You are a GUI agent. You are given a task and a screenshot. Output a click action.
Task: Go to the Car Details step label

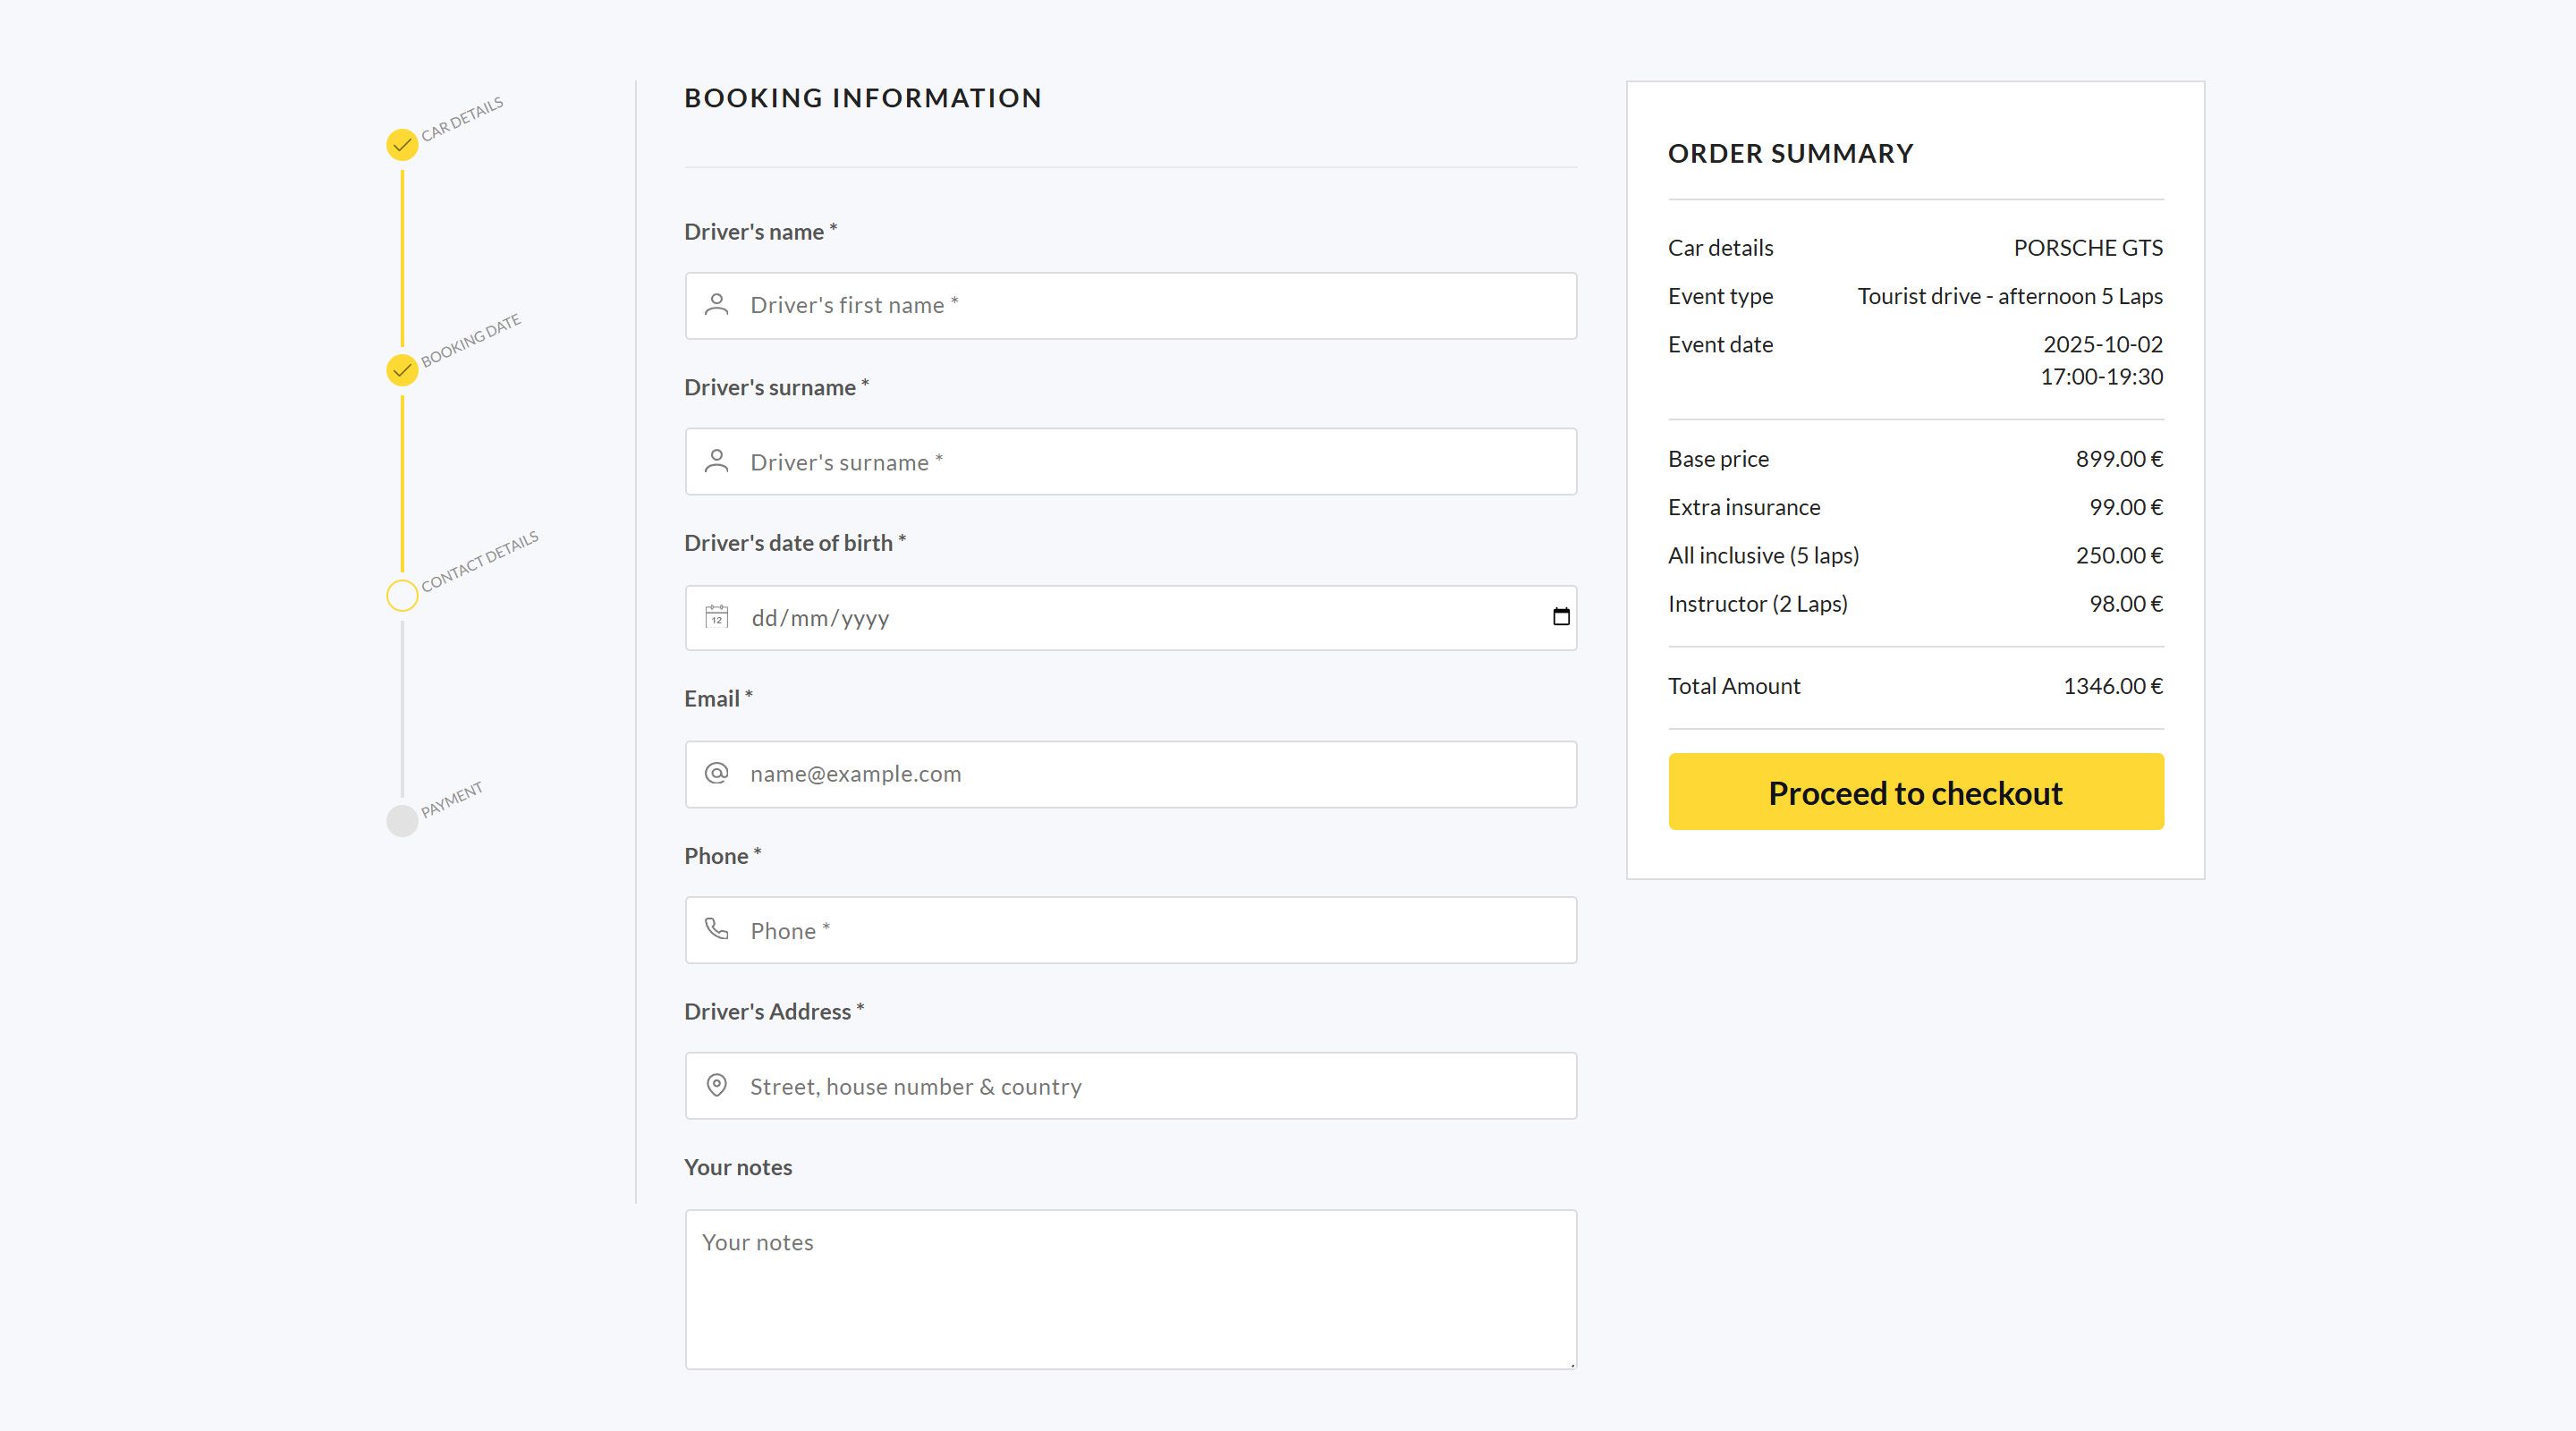[462, 120]
